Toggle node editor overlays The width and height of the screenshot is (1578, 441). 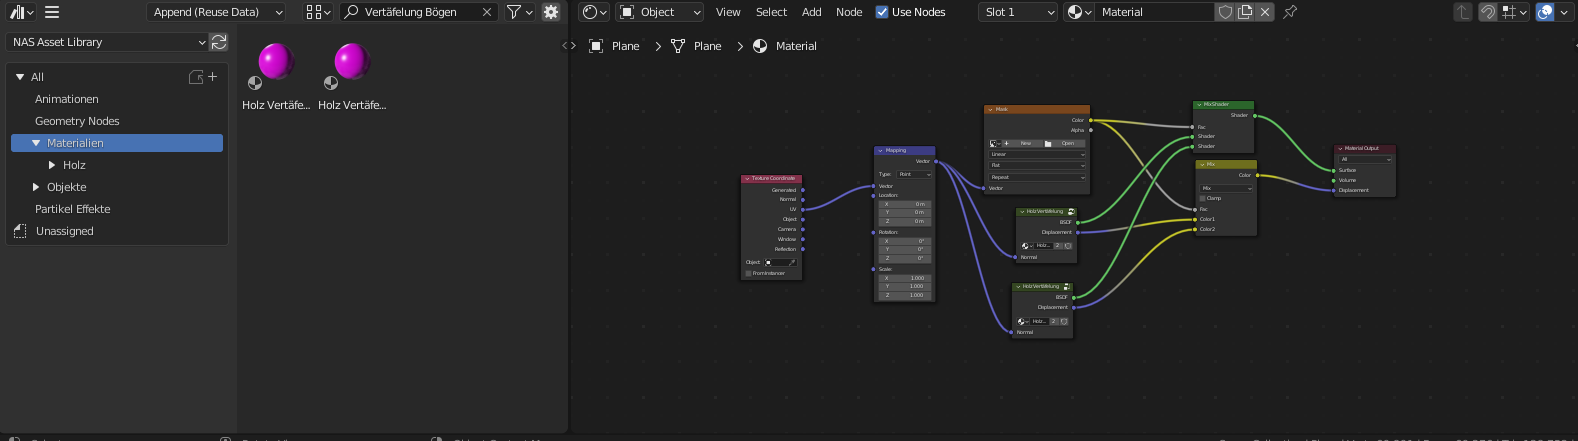coord(1545,12)
